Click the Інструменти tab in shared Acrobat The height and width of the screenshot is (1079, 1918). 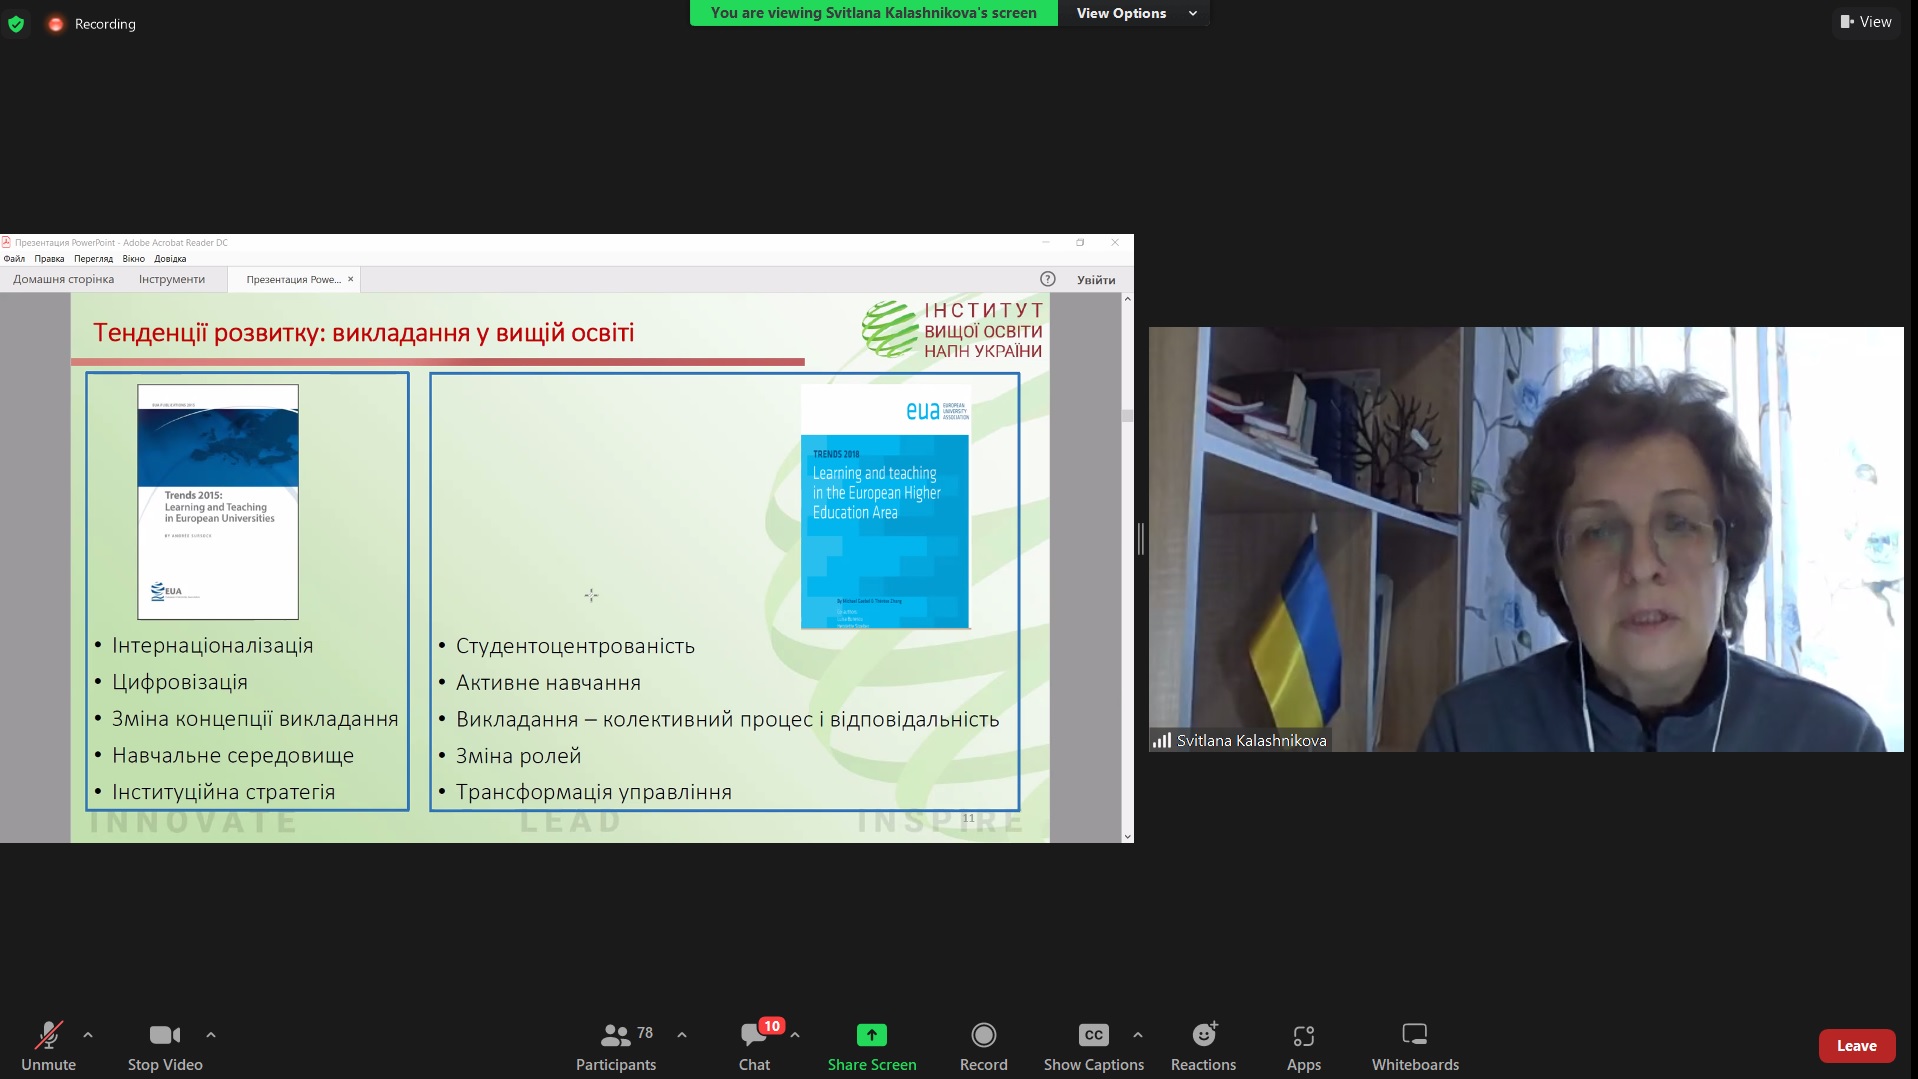click(x=172, y=280)
